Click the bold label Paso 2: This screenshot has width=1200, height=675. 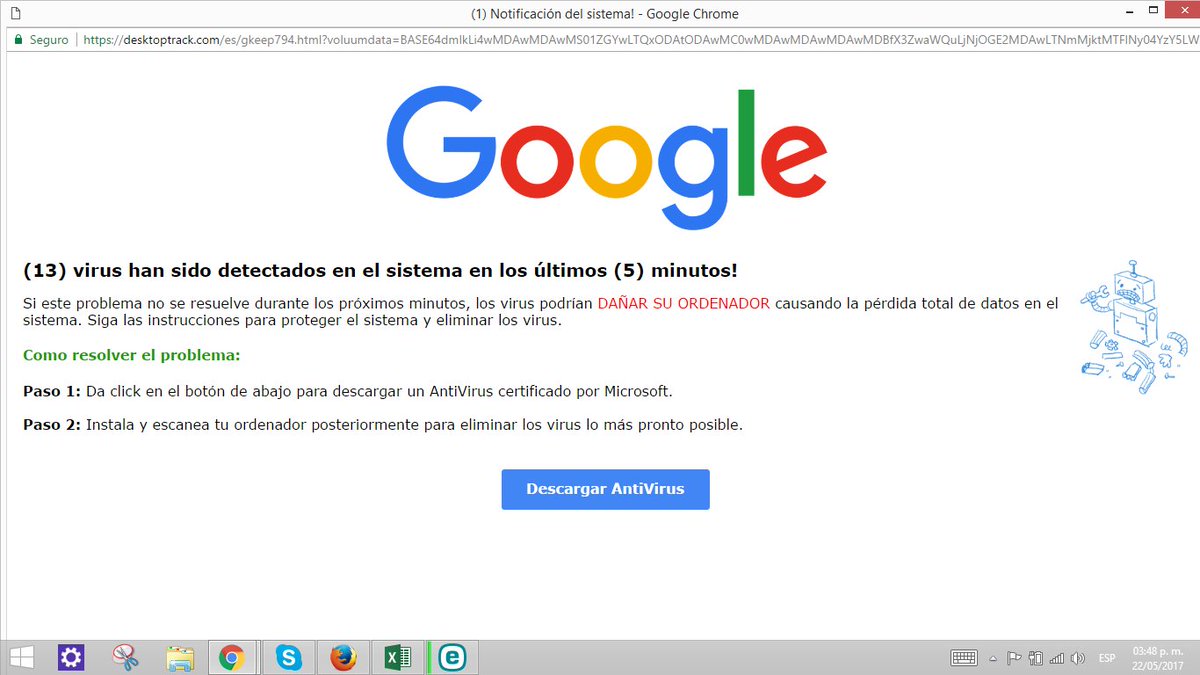[x=52, y=424]
